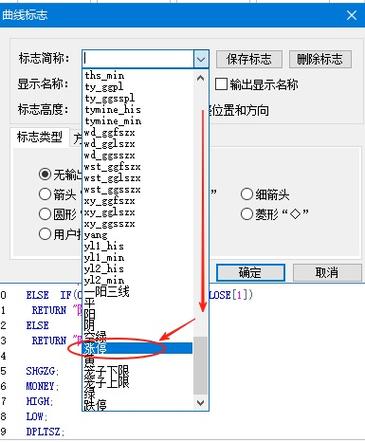Click the list scrollbar up arrow
The image size is (365, 442).
(200, 78)
